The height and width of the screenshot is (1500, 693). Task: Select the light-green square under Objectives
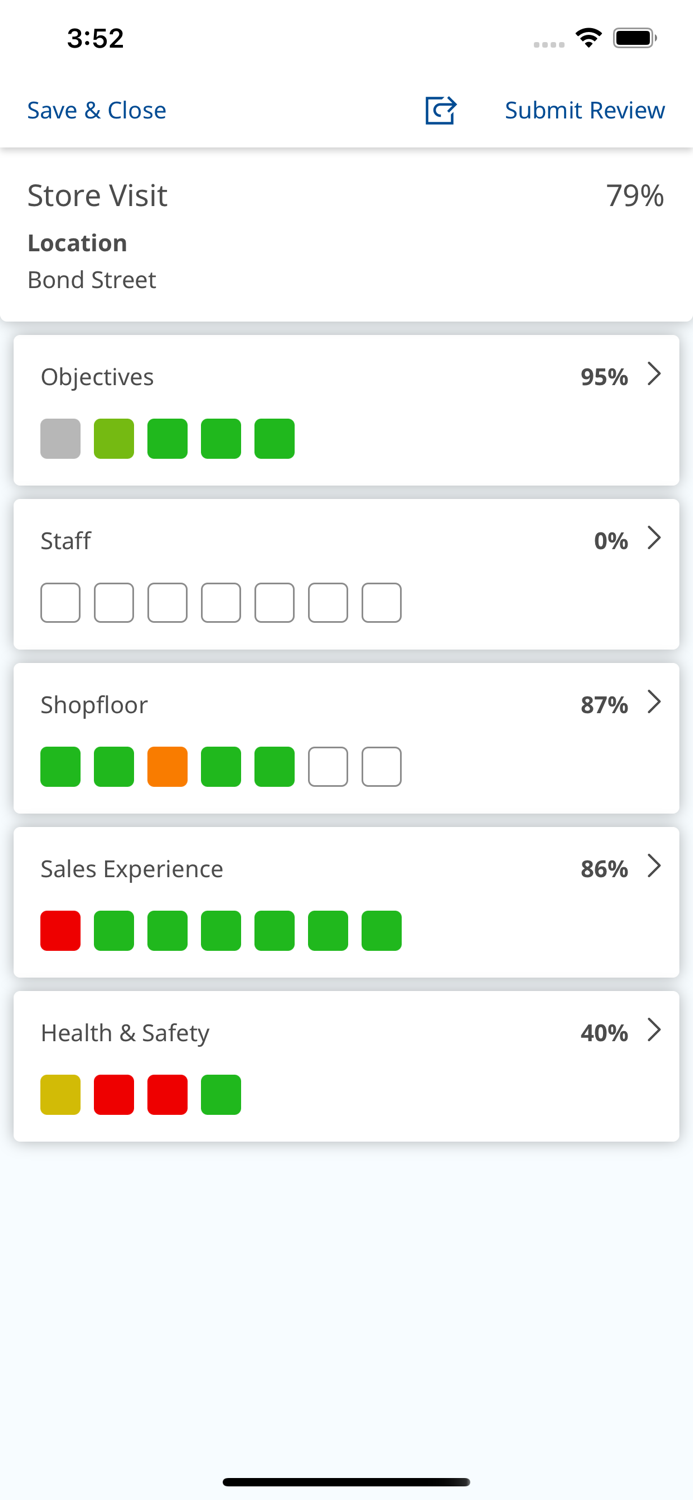tap(114, 438)
